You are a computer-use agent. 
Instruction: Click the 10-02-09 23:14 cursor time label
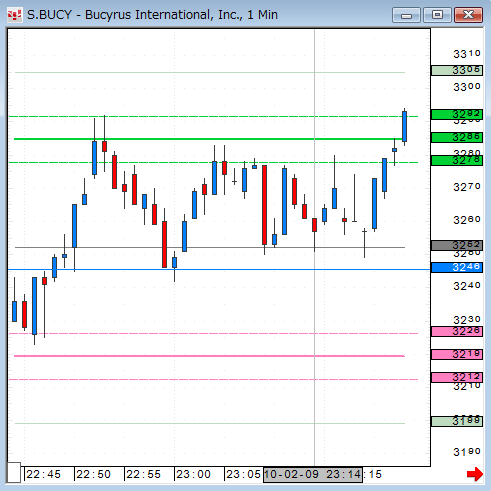tap(313, 474)
